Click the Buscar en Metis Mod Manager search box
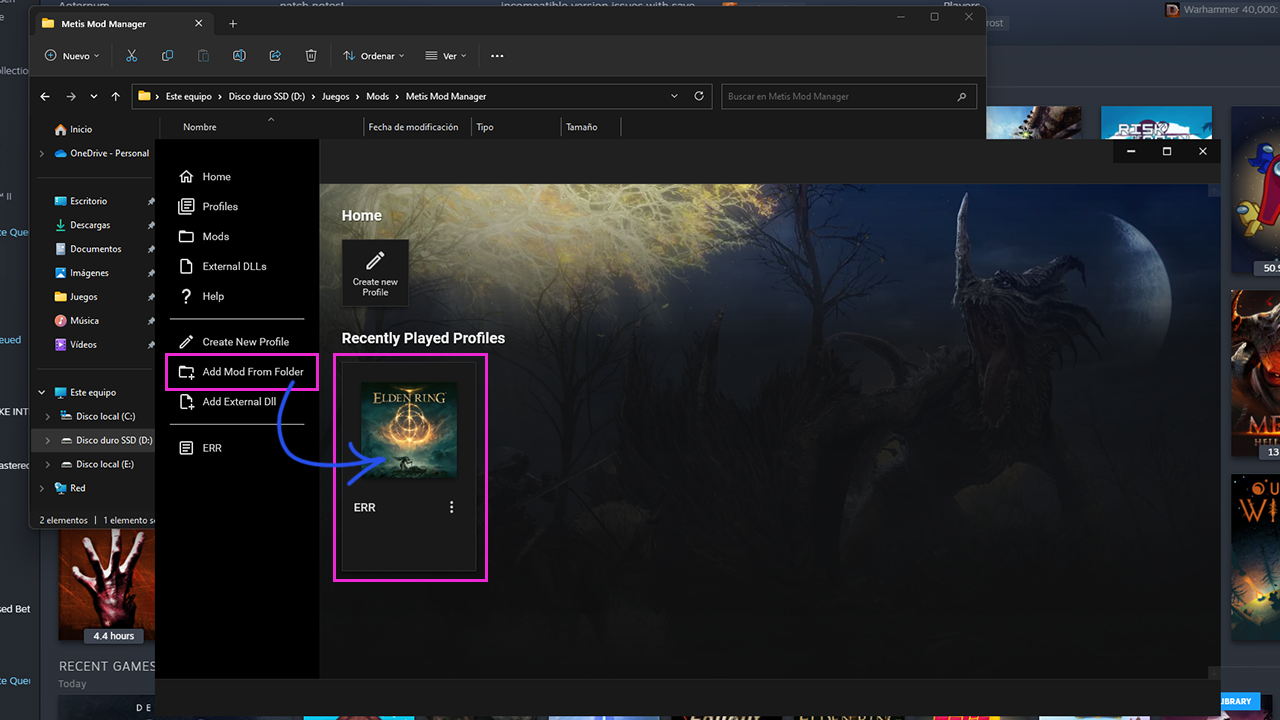This screenshot has height=720, width=1280. click(848, 97)
